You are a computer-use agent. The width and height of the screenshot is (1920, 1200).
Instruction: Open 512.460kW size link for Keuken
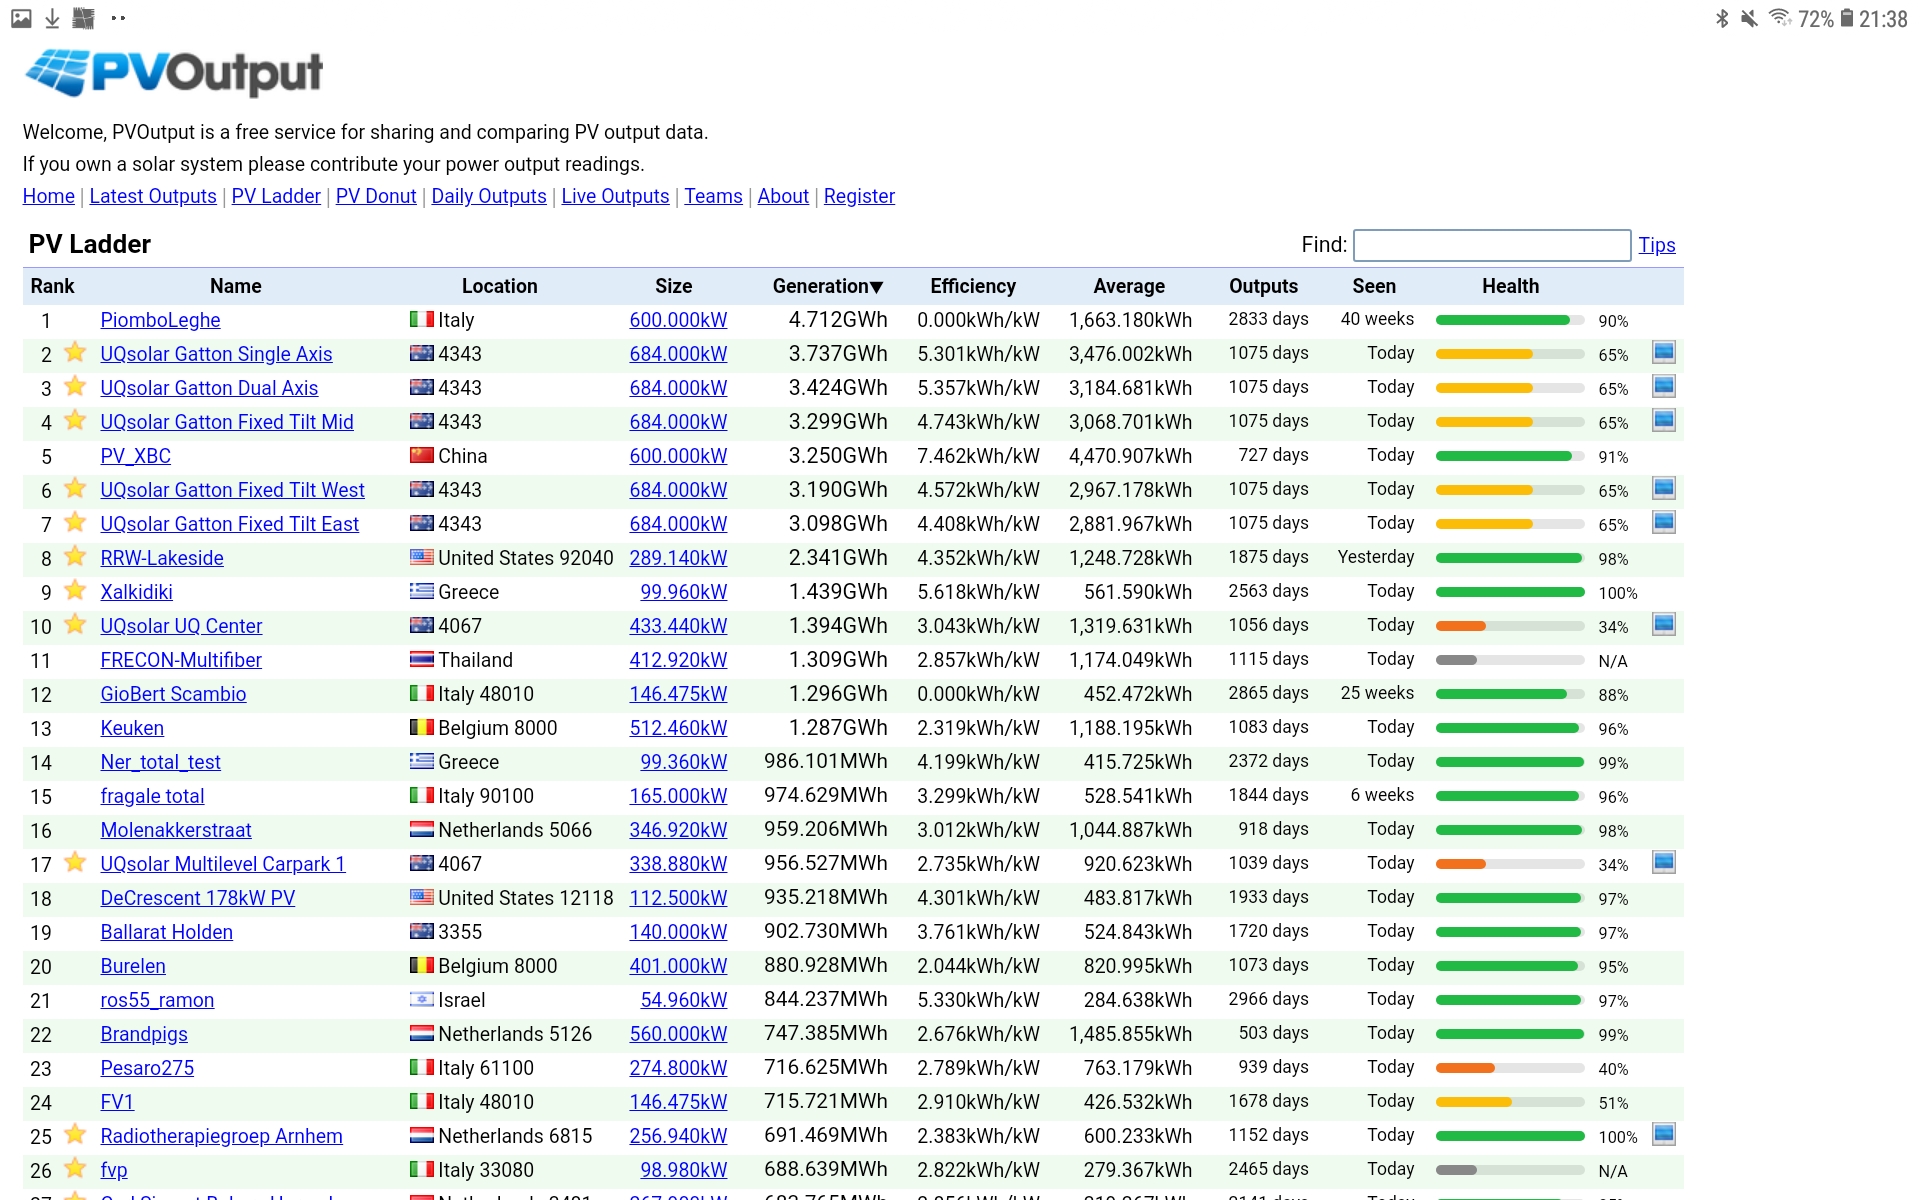click(x=678, y=728)
